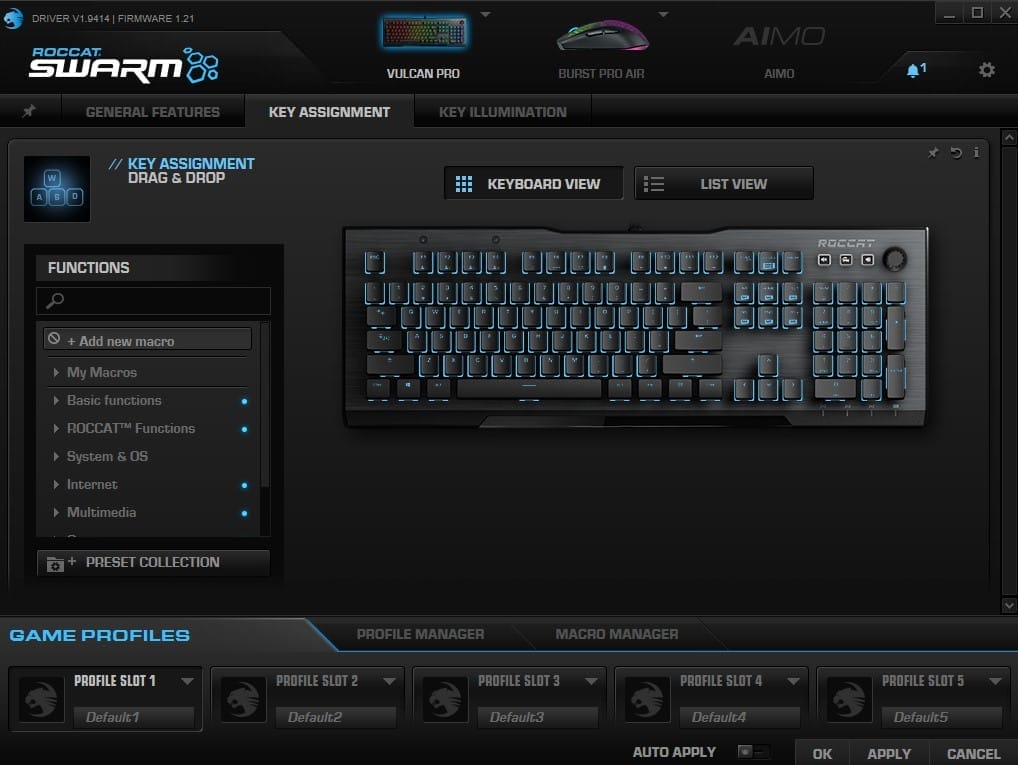Open the Profile Slot 1 dropdown arrow
Screen dimensions: 1018x765
coord(187,681)
